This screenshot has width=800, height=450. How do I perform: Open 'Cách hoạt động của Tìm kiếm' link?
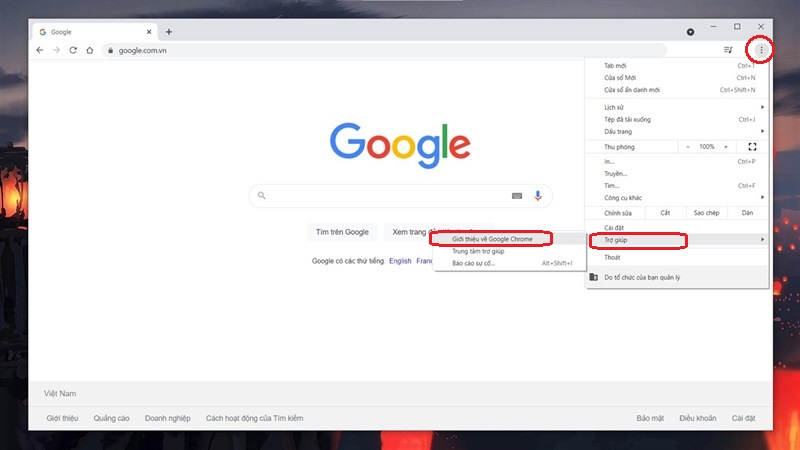[254, 418]
